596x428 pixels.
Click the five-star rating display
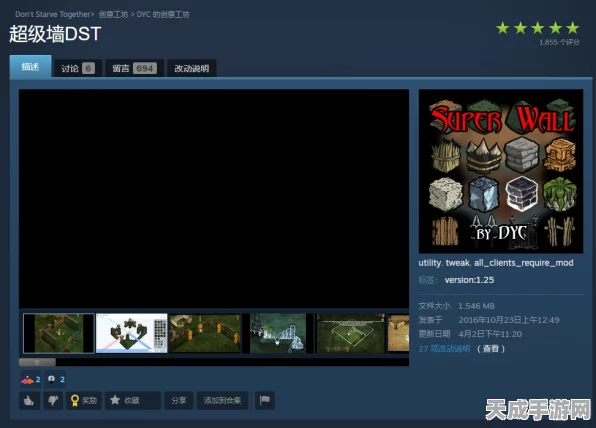(x=538, y=28)
